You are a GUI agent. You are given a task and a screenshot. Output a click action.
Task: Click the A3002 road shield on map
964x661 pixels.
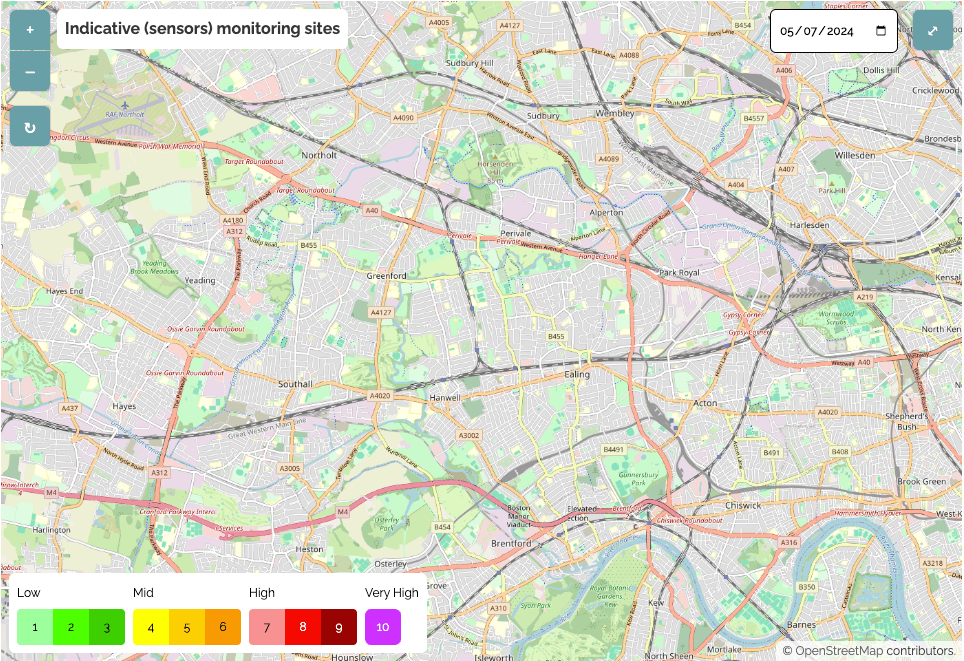(x=468, y=435)
